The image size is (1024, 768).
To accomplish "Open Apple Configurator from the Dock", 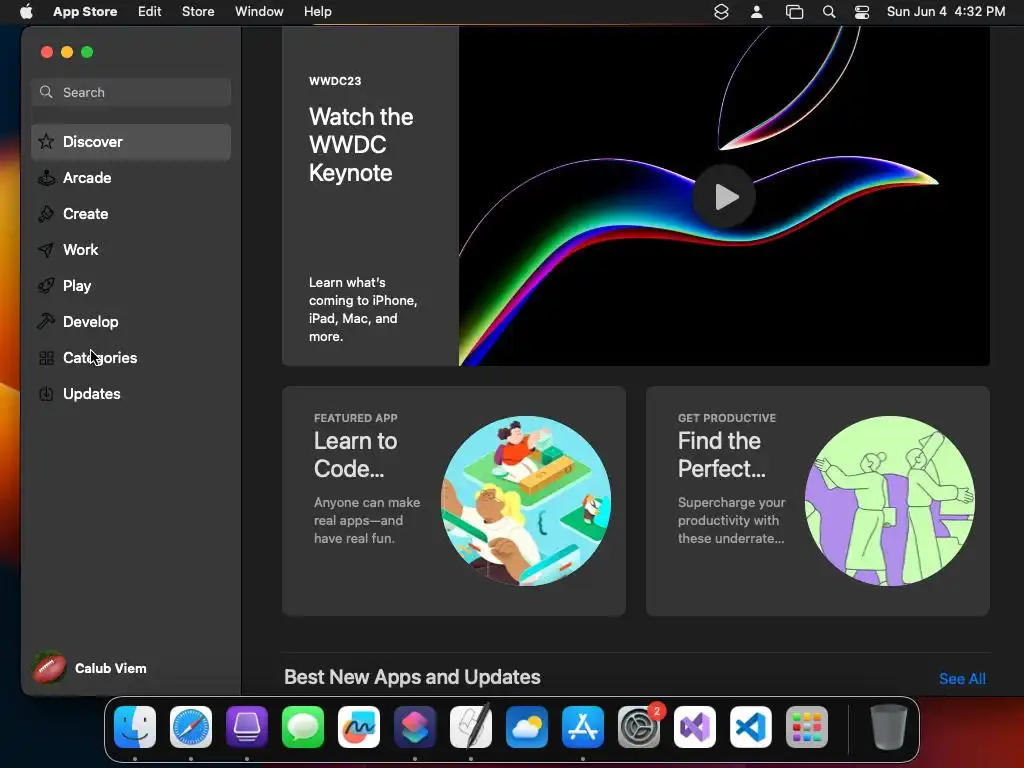I will (247, 727).
